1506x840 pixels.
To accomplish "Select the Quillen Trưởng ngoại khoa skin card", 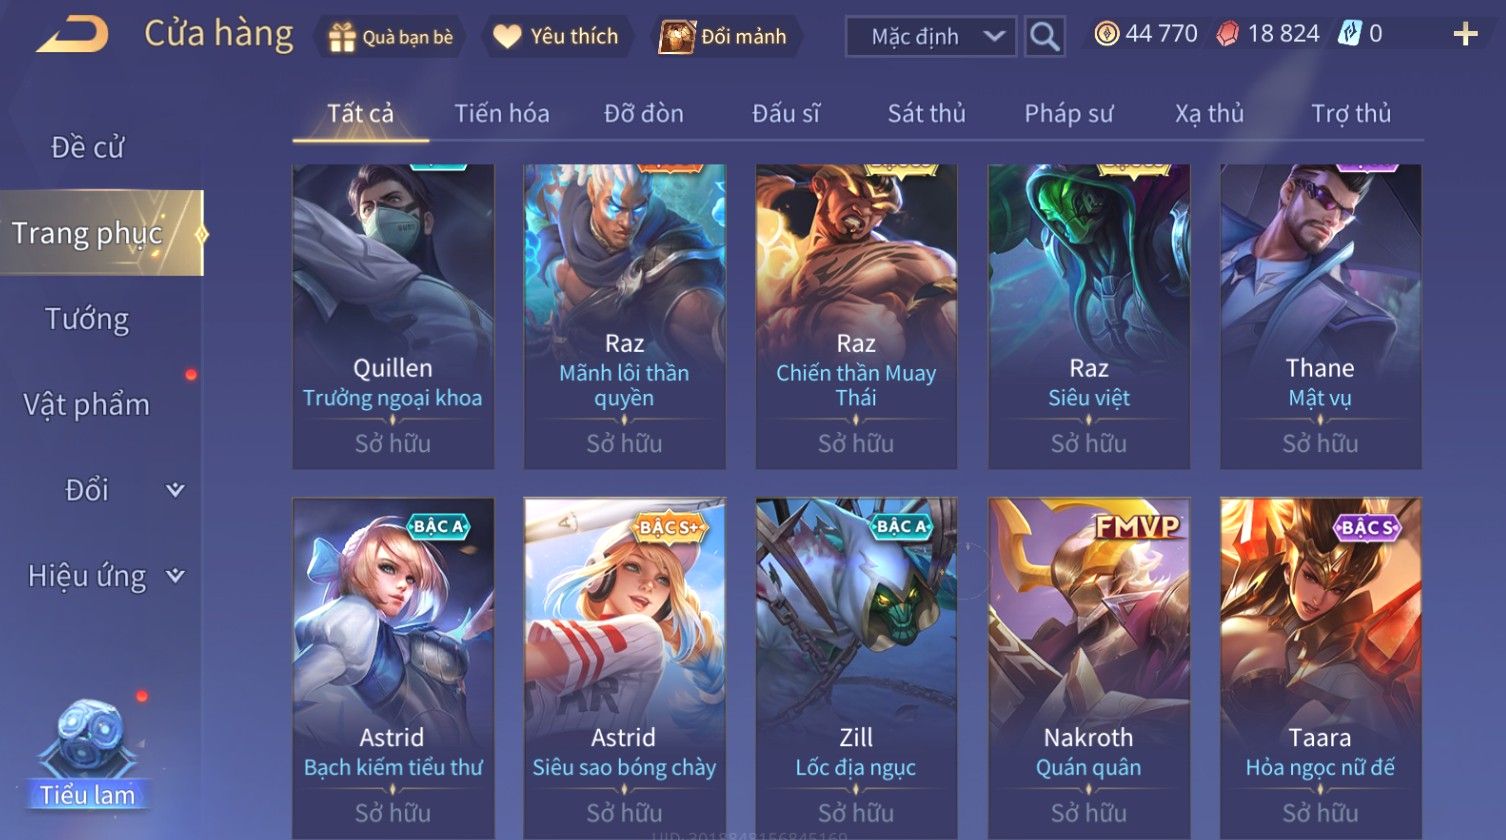I will pyautogui.click(x=393, y=317).
